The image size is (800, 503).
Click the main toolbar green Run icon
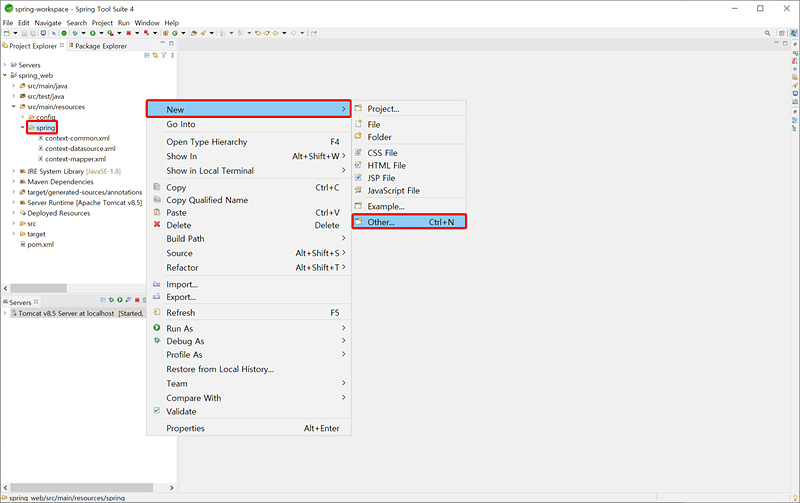click(92, 33)
